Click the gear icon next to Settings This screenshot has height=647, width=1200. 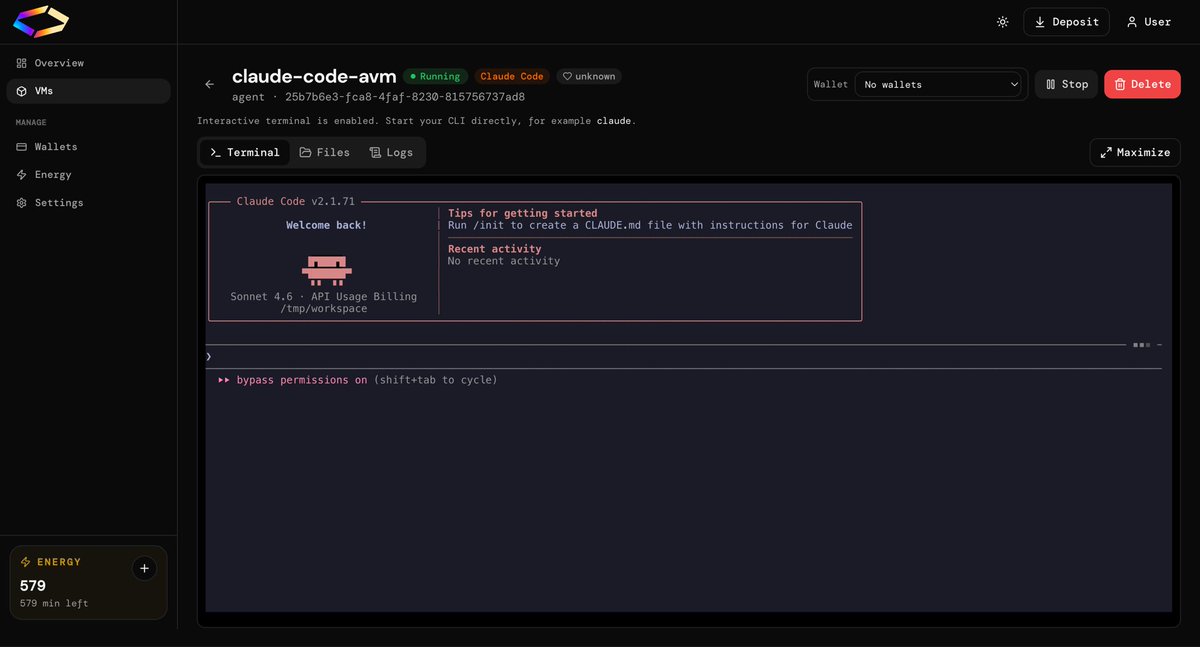tap(23, 203)
